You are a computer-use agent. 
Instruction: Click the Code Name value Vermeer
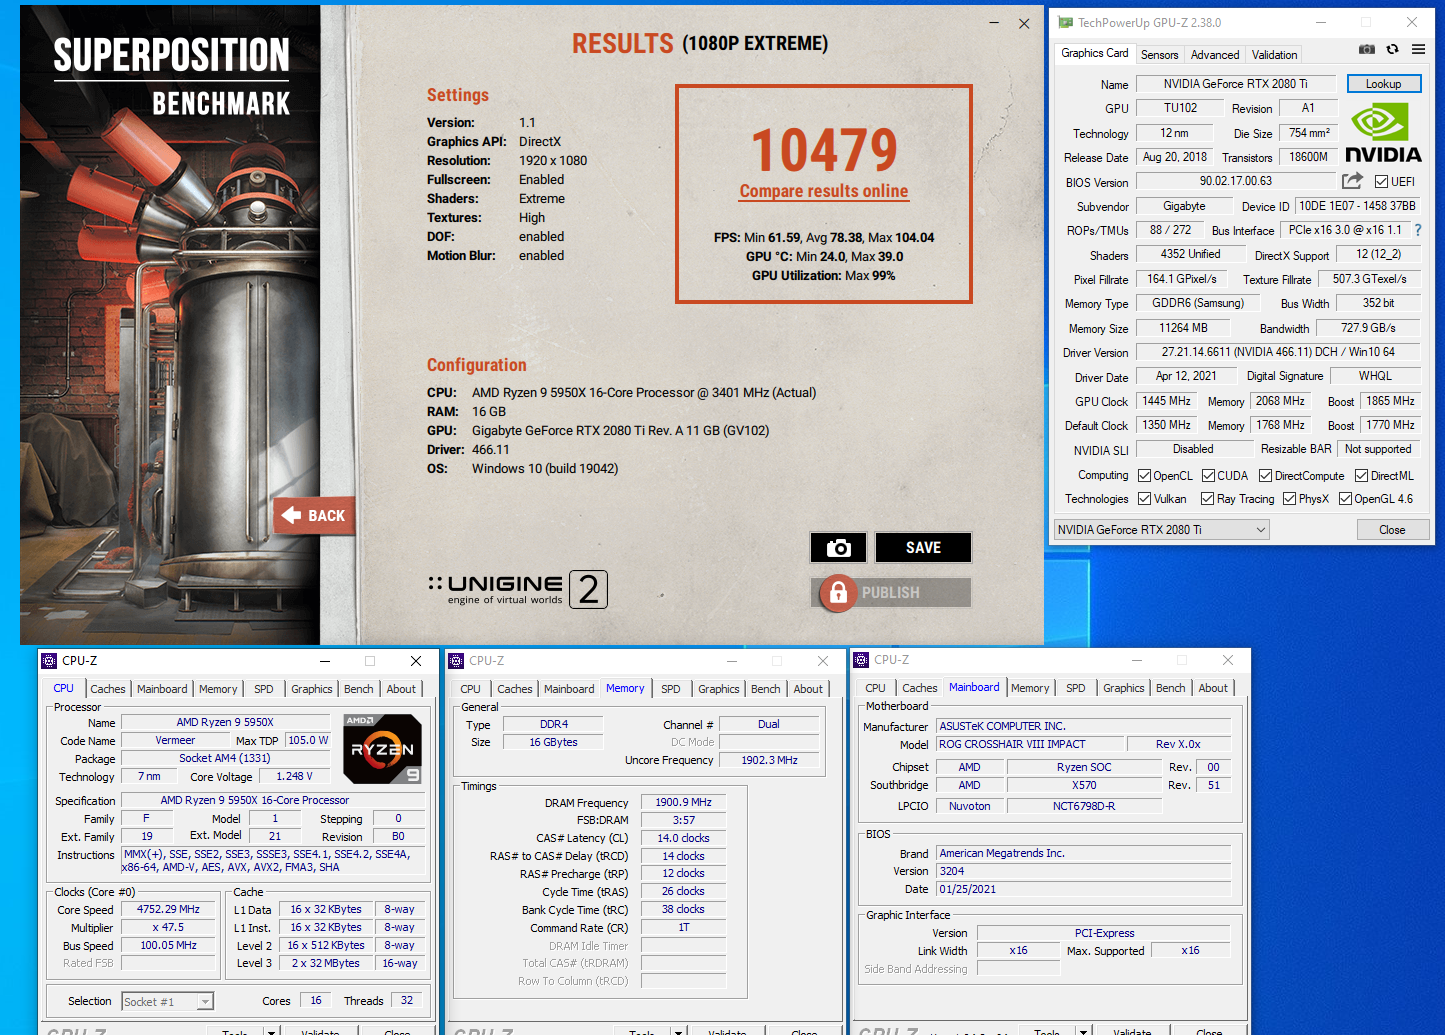click(x=175, y=740)
